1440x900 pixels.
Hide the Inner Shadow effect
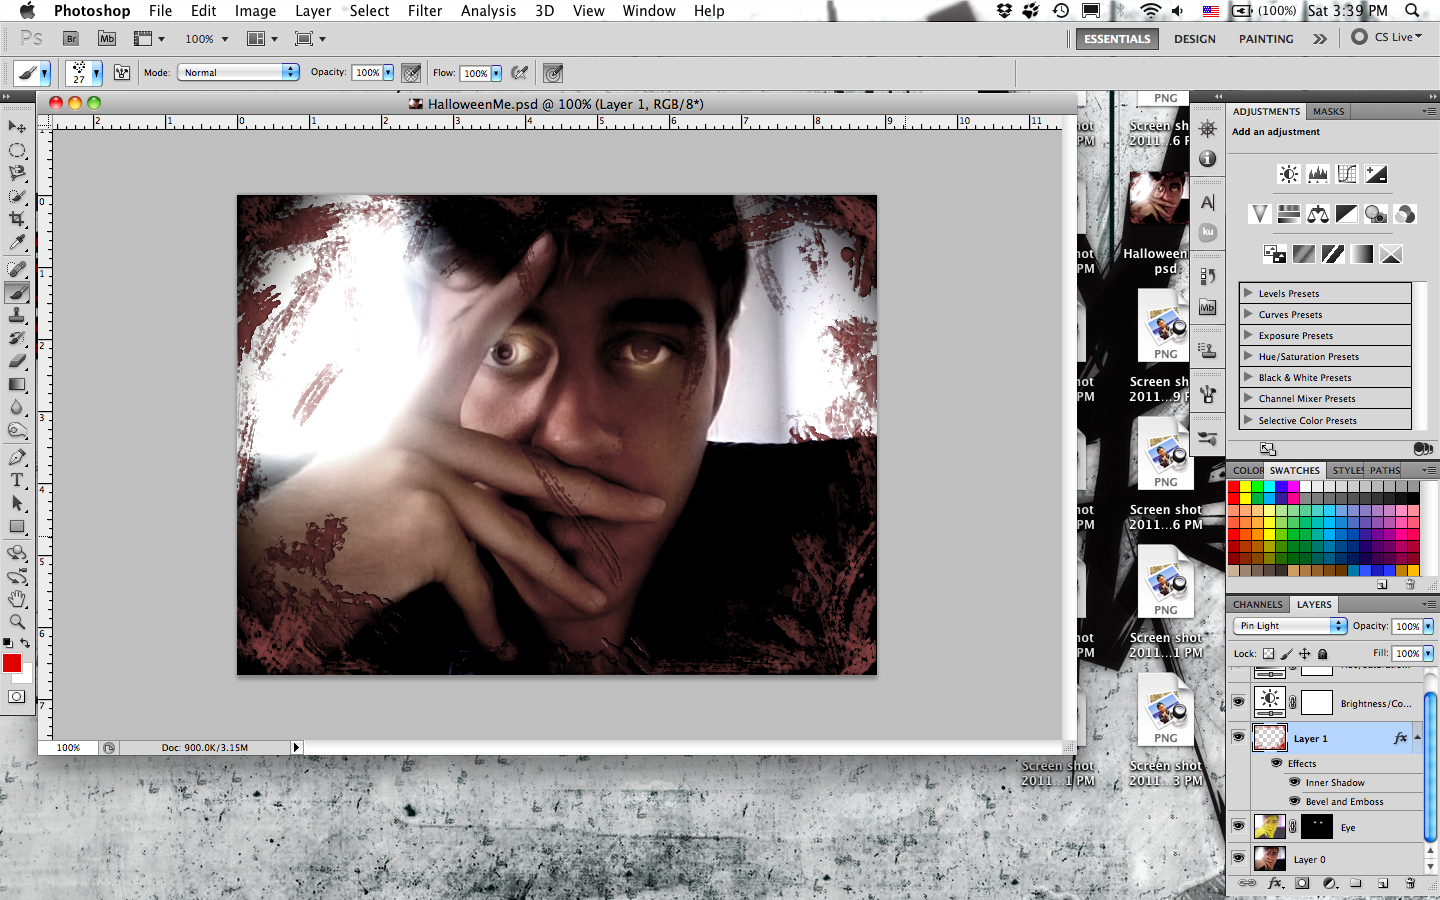coord(1295,782)
